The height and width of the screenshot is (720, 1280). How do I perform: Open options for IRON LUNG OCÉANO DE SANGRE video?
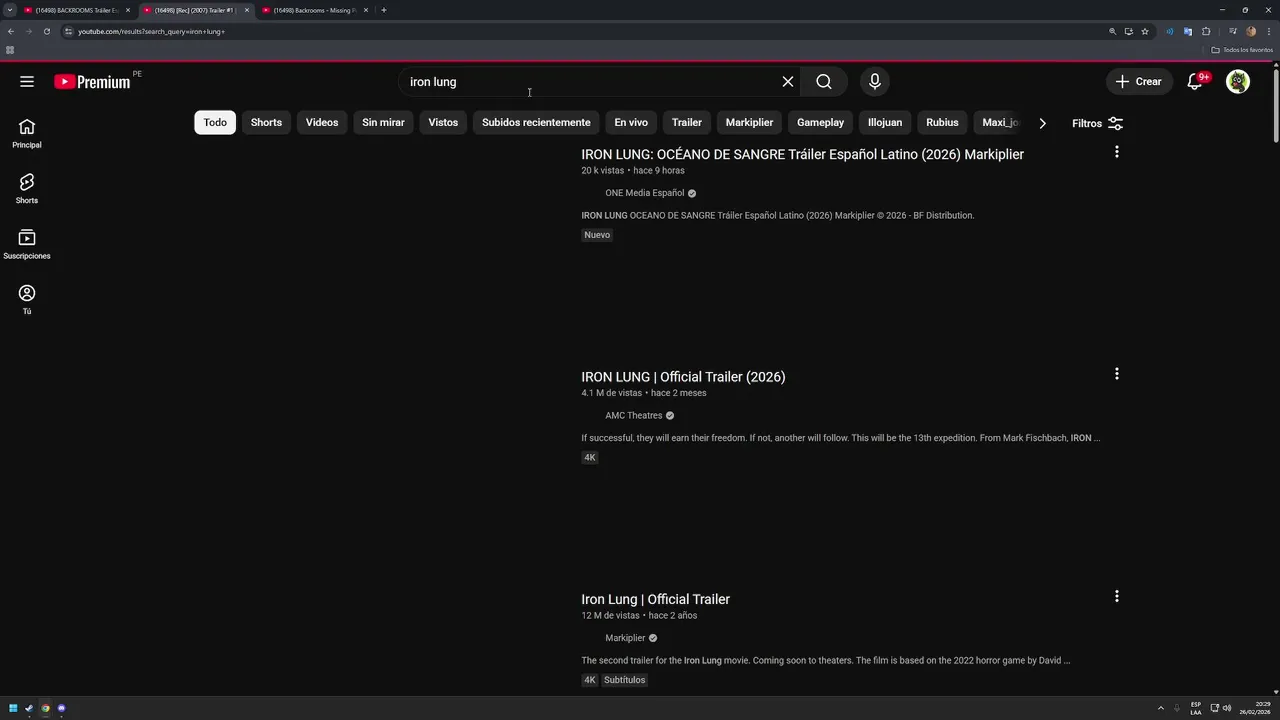pos(1116,152)
